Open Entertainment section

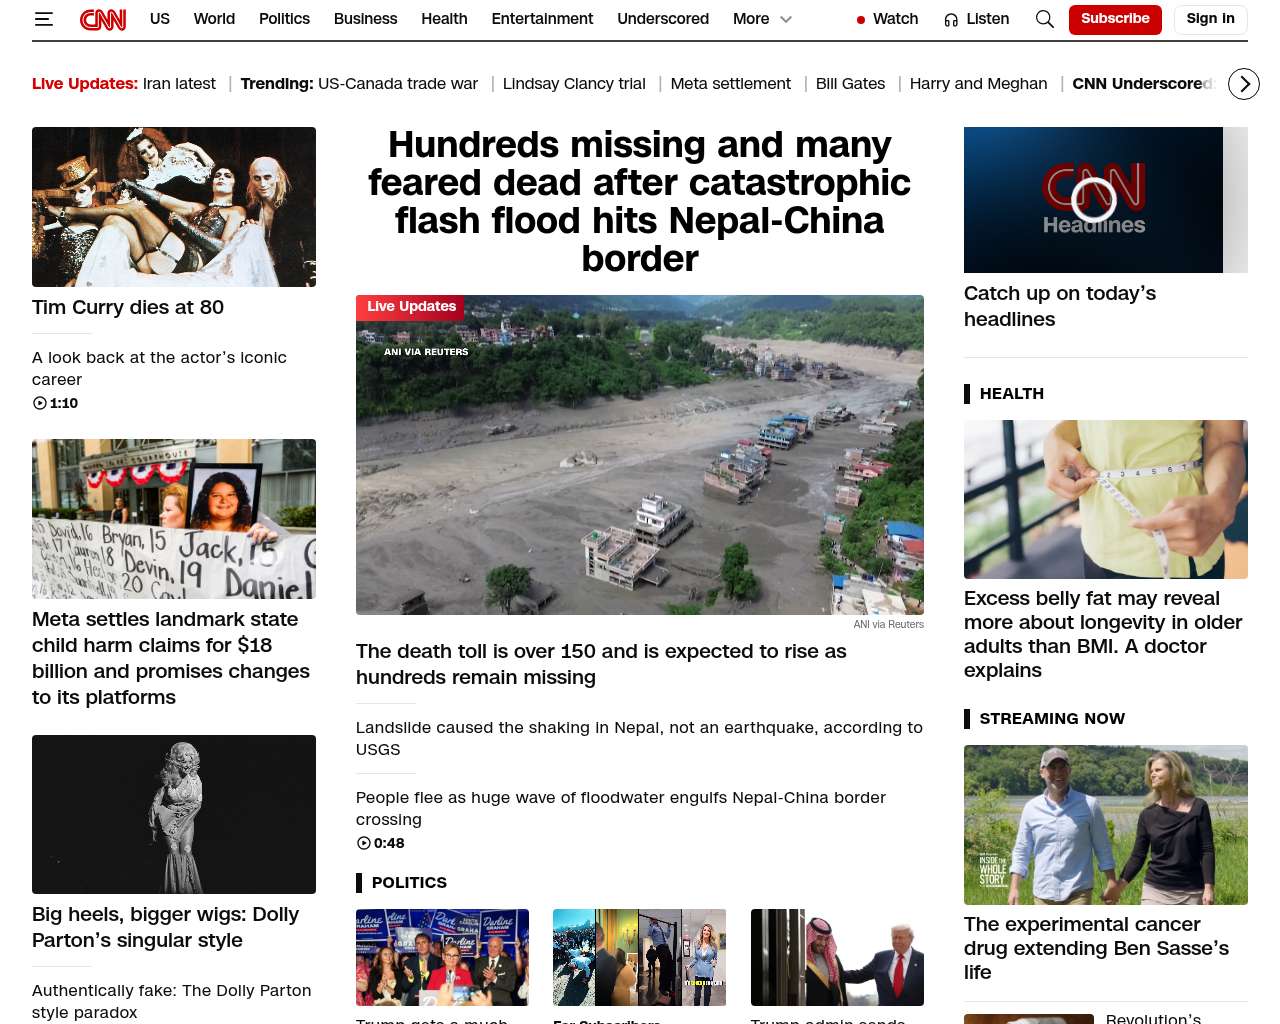(x=542, y=19)
